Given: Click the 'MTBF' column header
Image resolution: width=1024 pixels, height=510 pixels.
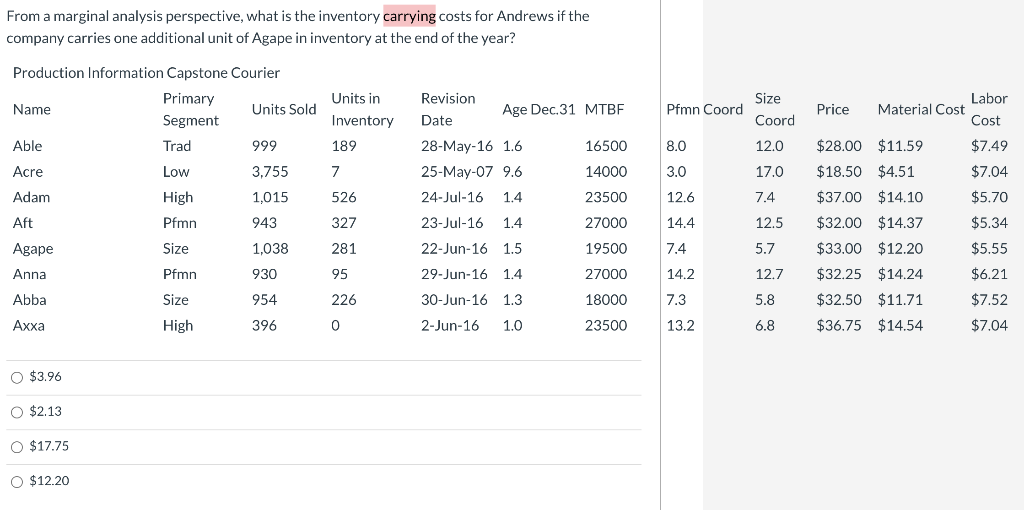Looking at the screenshot, I should [x=604, y=110].
